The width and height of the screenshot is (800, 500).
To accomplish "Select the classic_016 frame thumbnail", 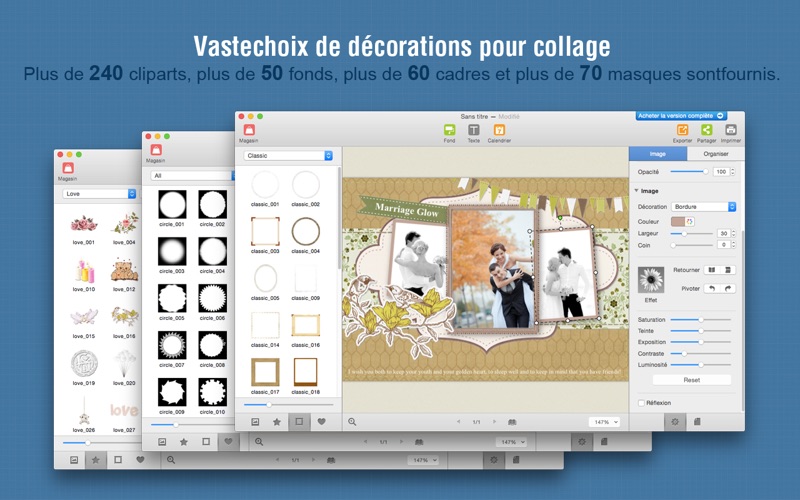I will (x=306, y=326).
